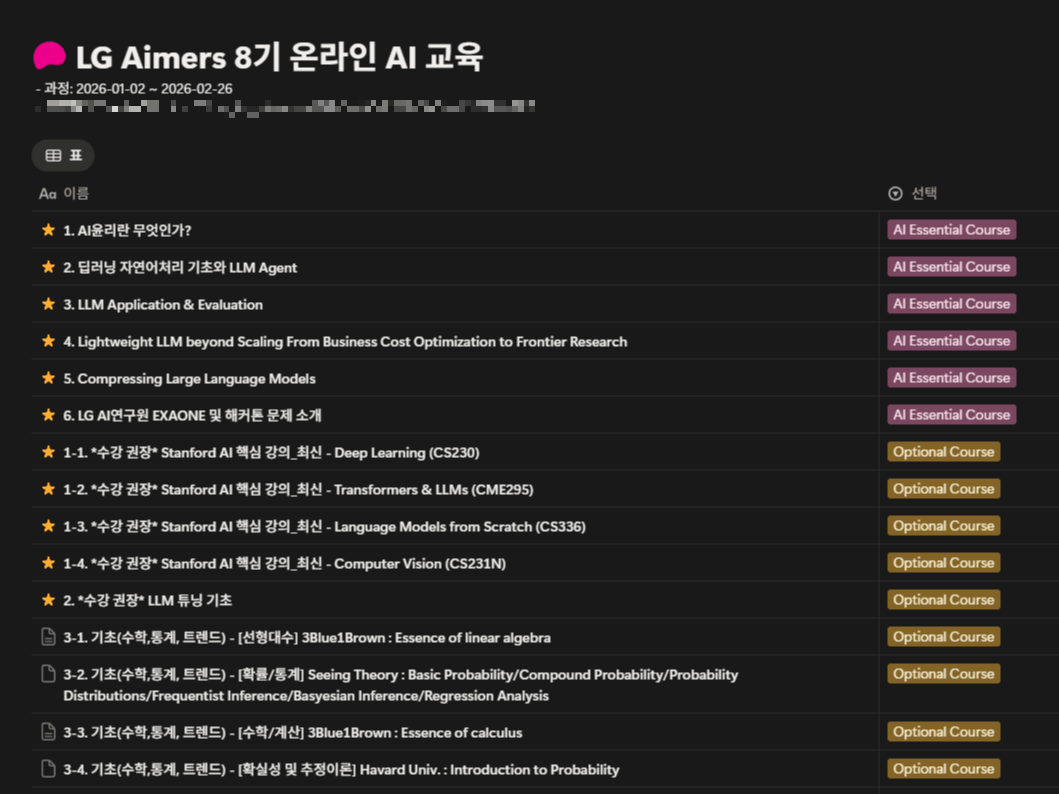
Task: Click star icon of 3. LLM Application & Evaluation
Action: click(x=48, y=305)
